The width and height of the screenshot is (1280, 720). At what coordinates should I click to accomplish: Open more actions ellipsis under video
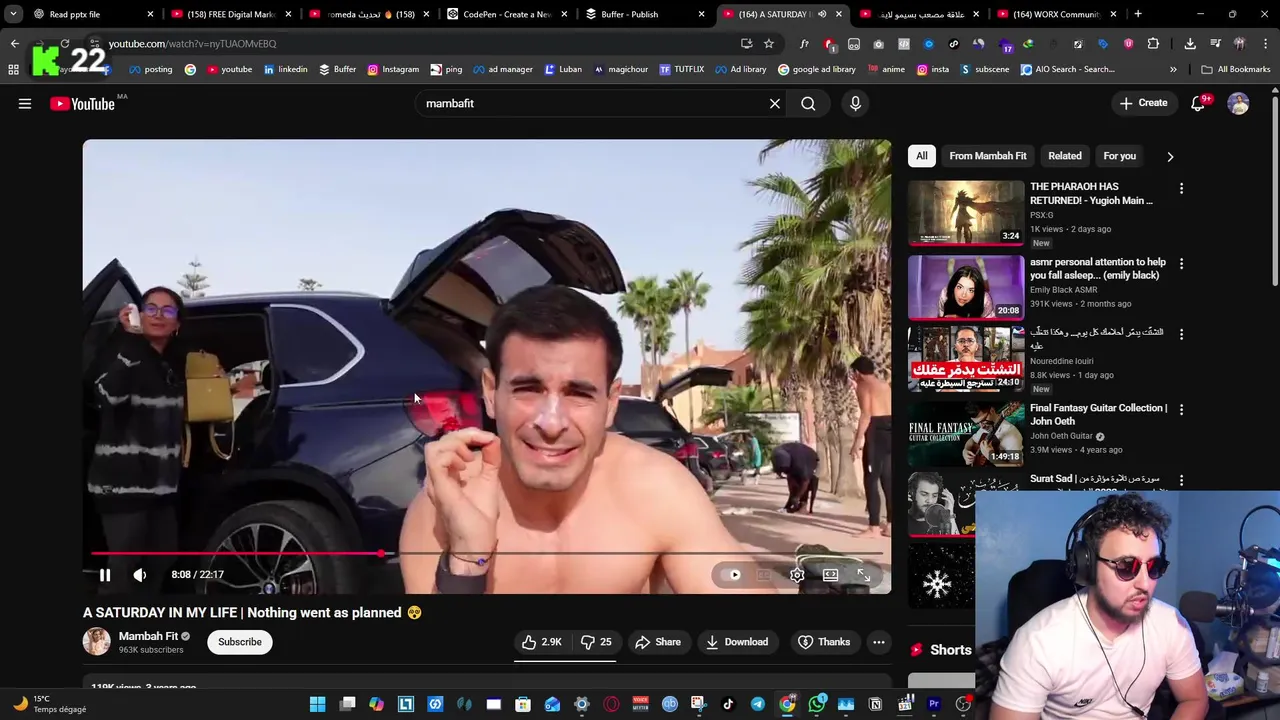coord(878,642)
